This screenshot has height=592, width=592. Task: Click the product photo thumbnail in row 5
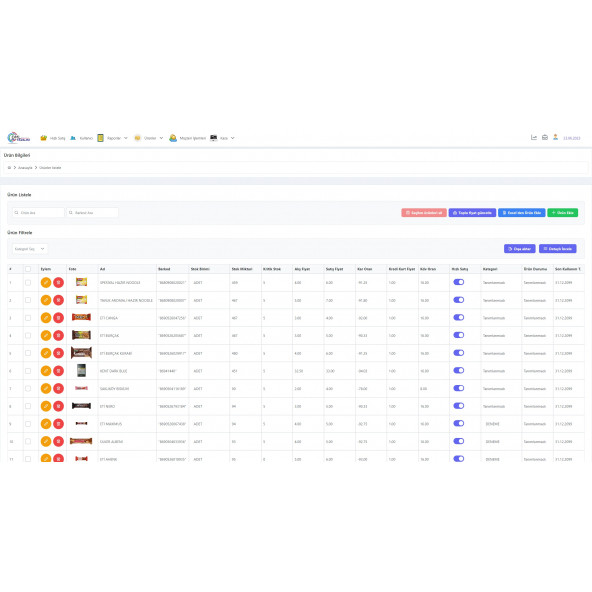(x=81, y=353)
